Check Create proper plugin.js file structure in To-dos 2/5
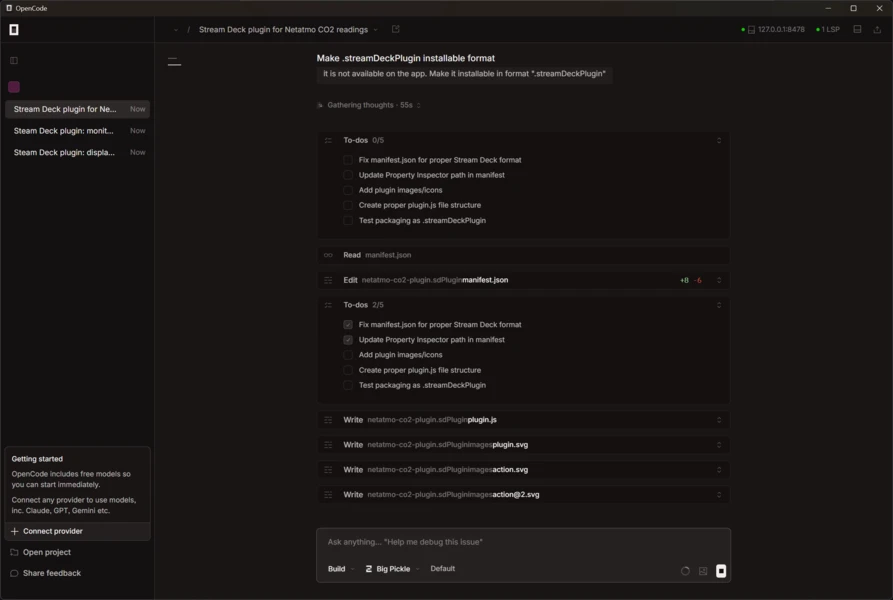 (348, 370)
